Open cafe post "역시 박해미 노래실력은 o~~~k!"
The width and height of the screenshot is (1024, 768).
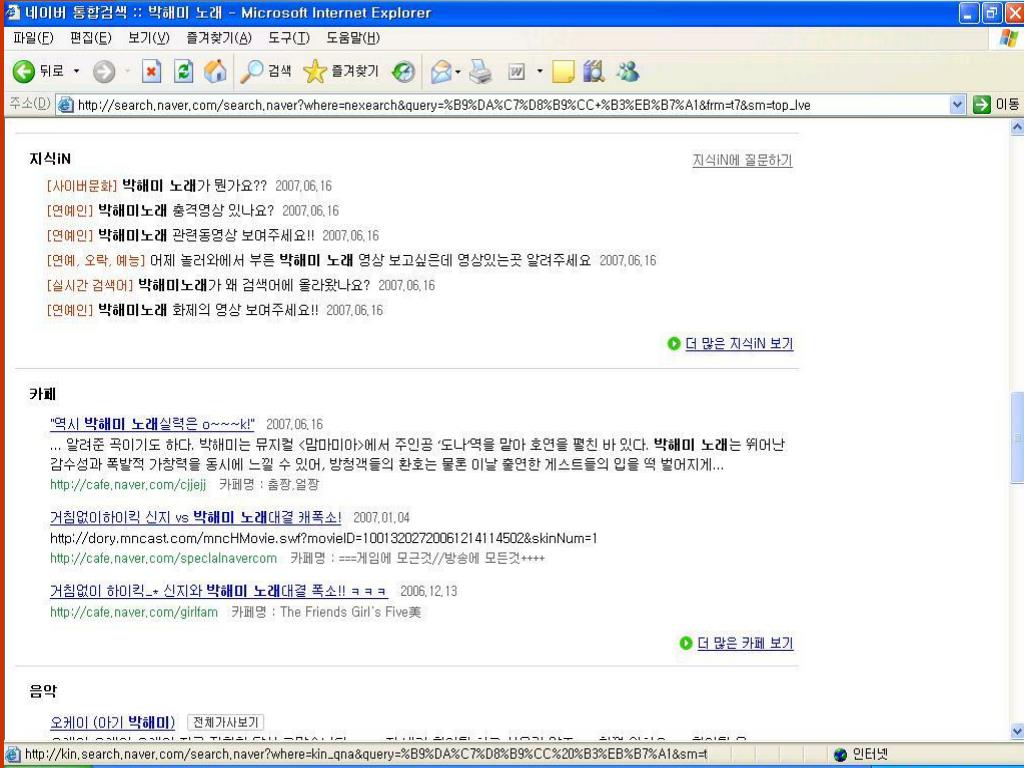pos(152,424)
